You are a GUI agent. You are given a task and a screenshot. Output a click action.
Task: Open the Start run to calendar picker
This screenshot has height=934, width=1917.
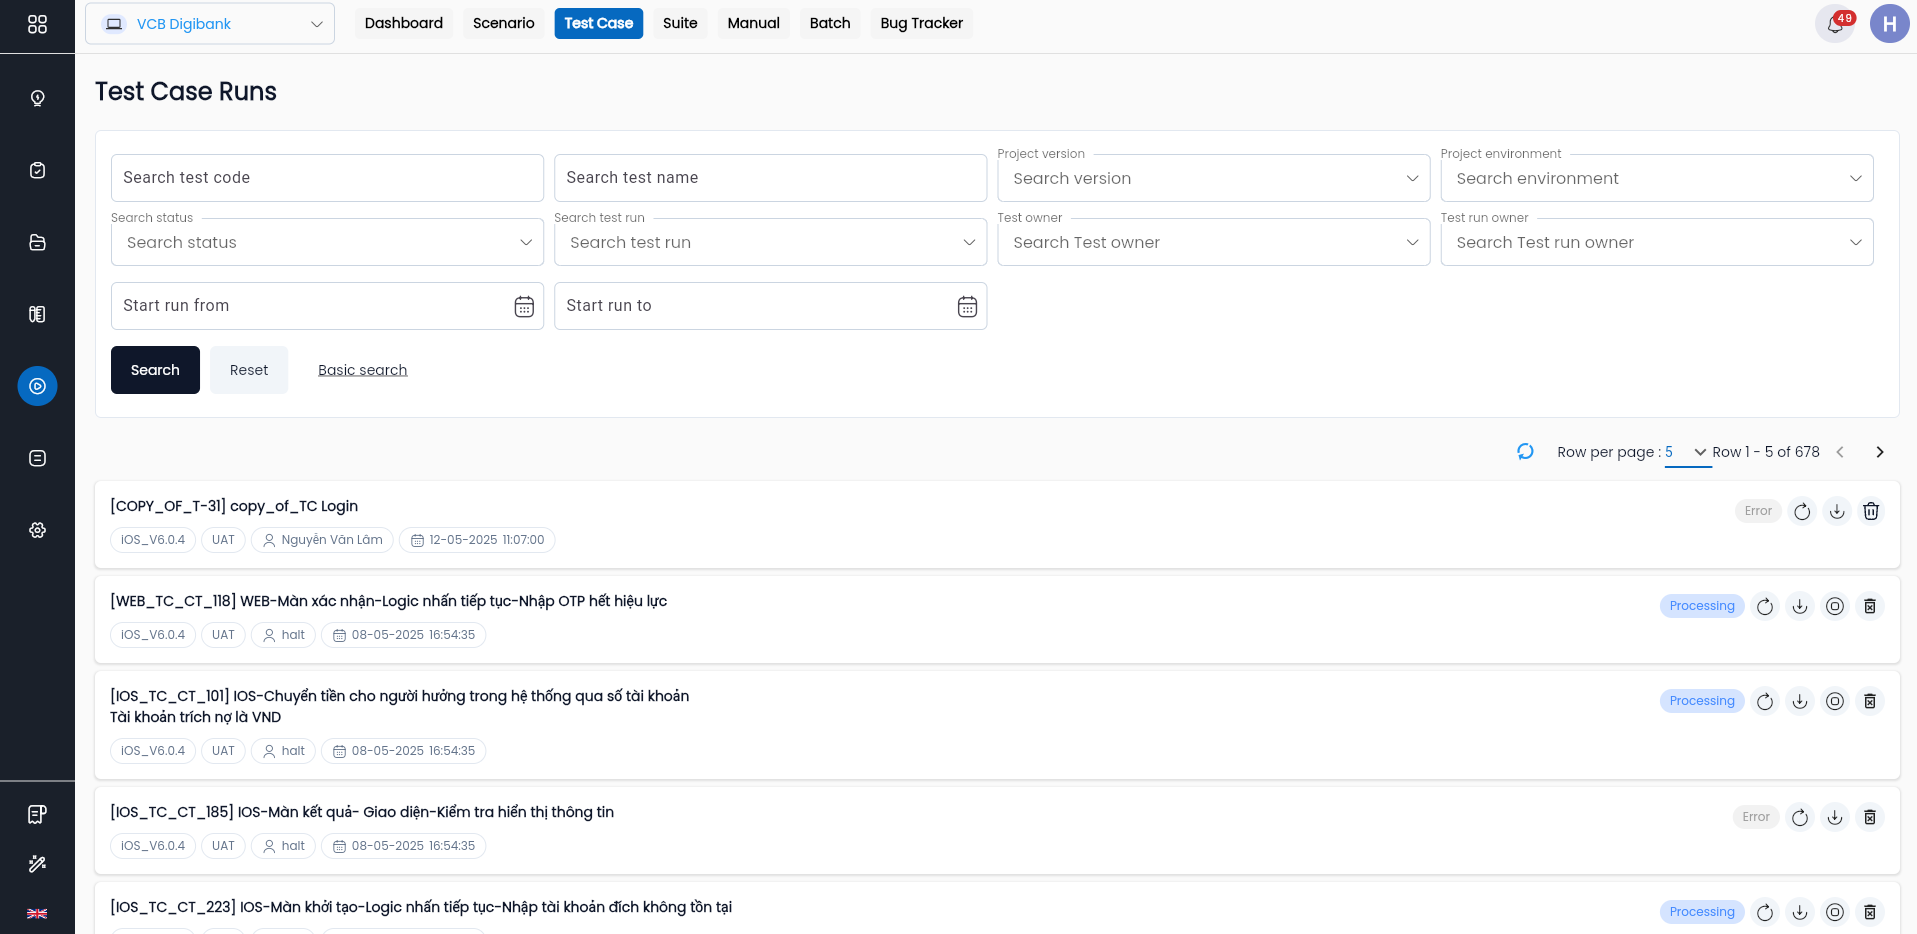[967, 307]
